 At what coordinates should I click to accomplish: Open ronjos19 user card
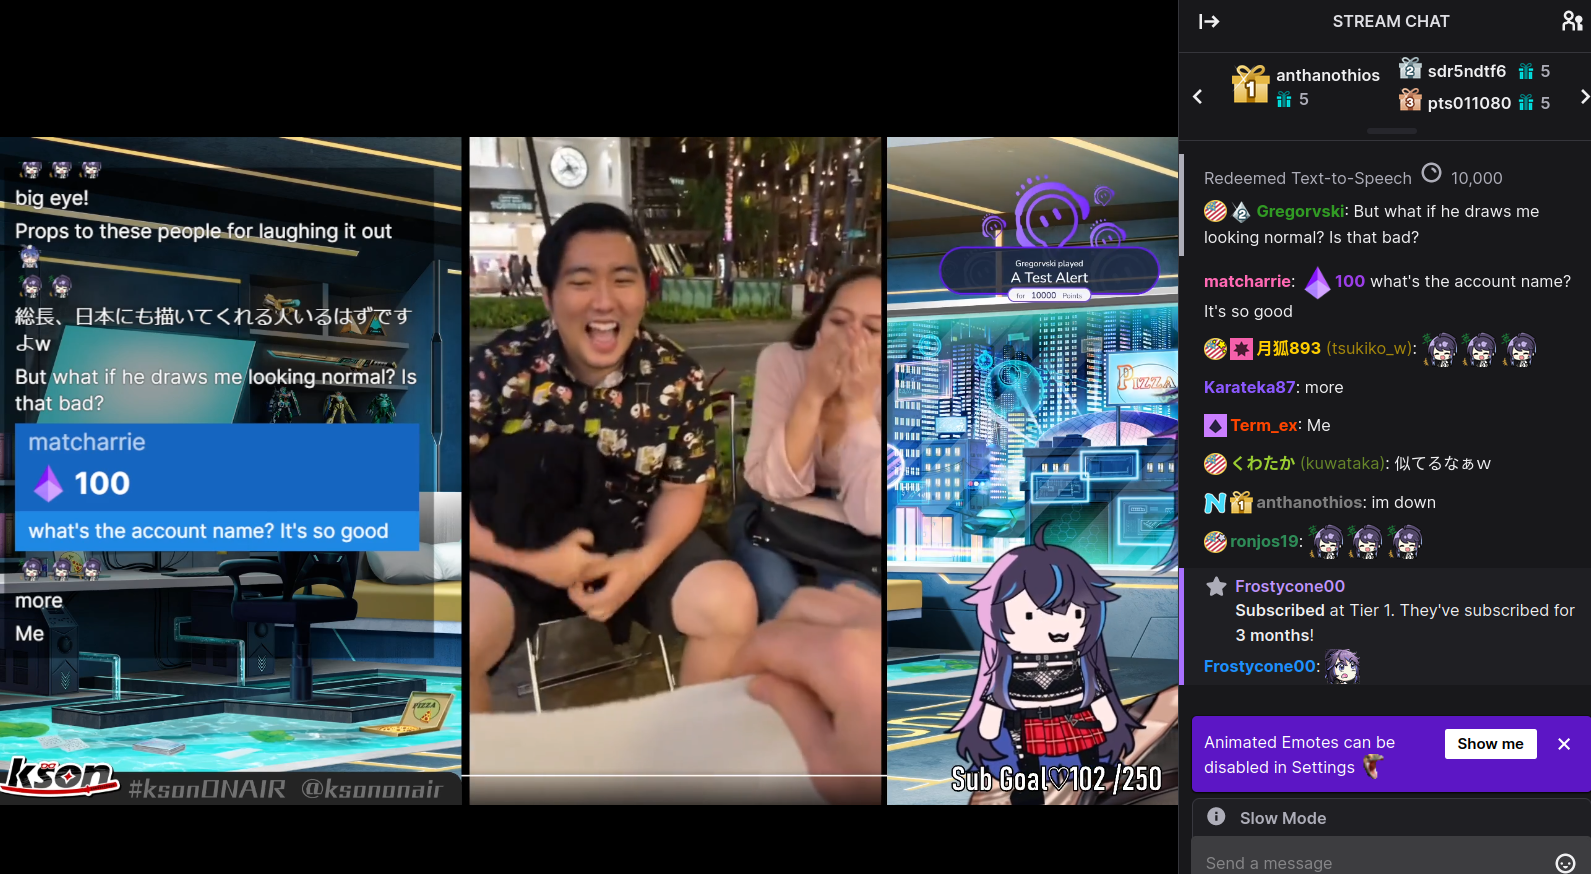pyautogui.click(x=1265, y=541)
